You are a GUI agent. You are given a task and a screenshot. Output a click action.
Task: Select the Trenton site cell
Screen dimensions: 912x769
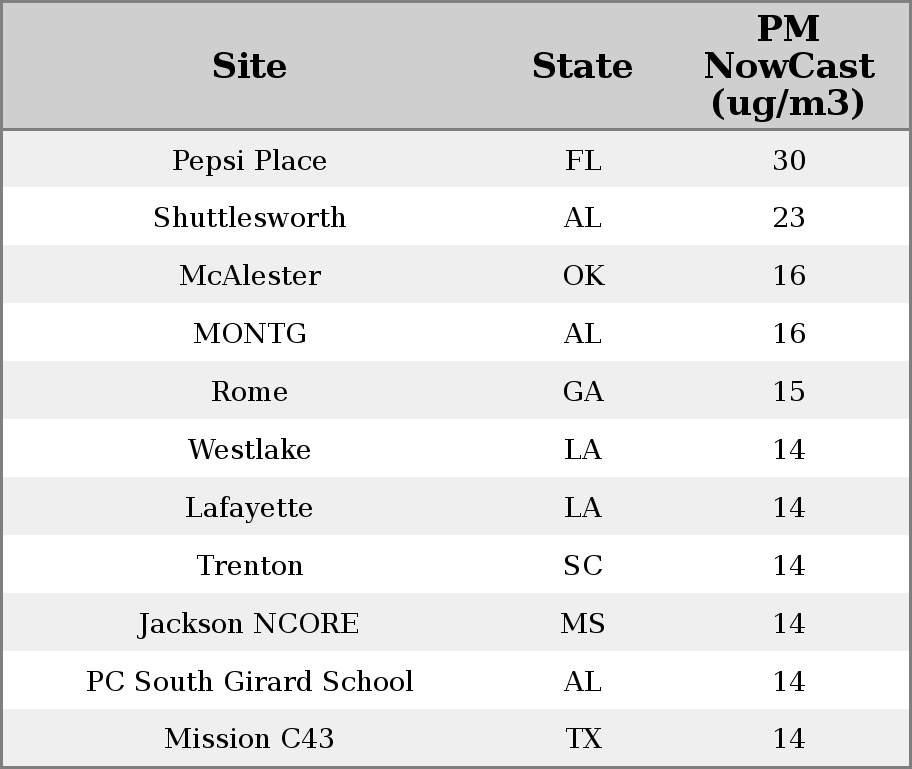point(249,565)
